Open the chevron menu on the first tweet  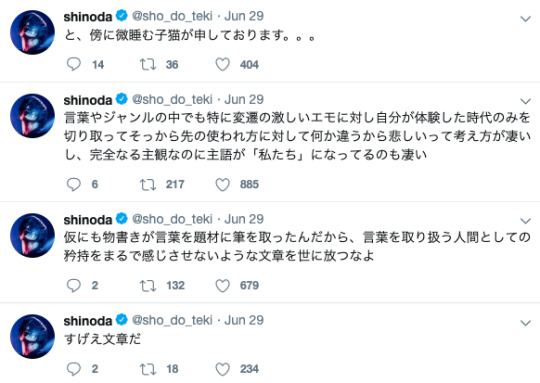click(x=525, y=19)
